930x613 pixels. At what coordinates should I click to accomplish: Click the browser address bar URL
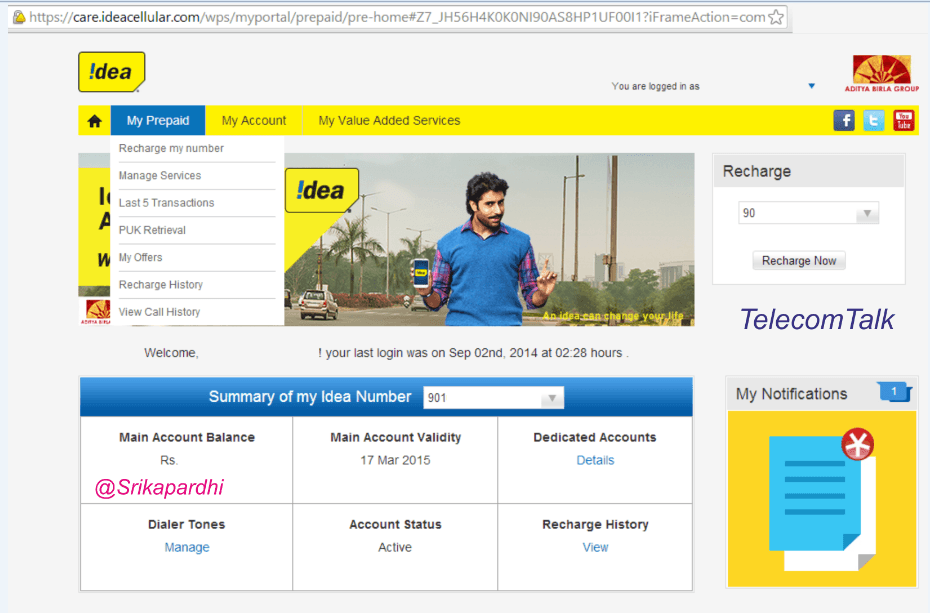[x=397, y=17]
